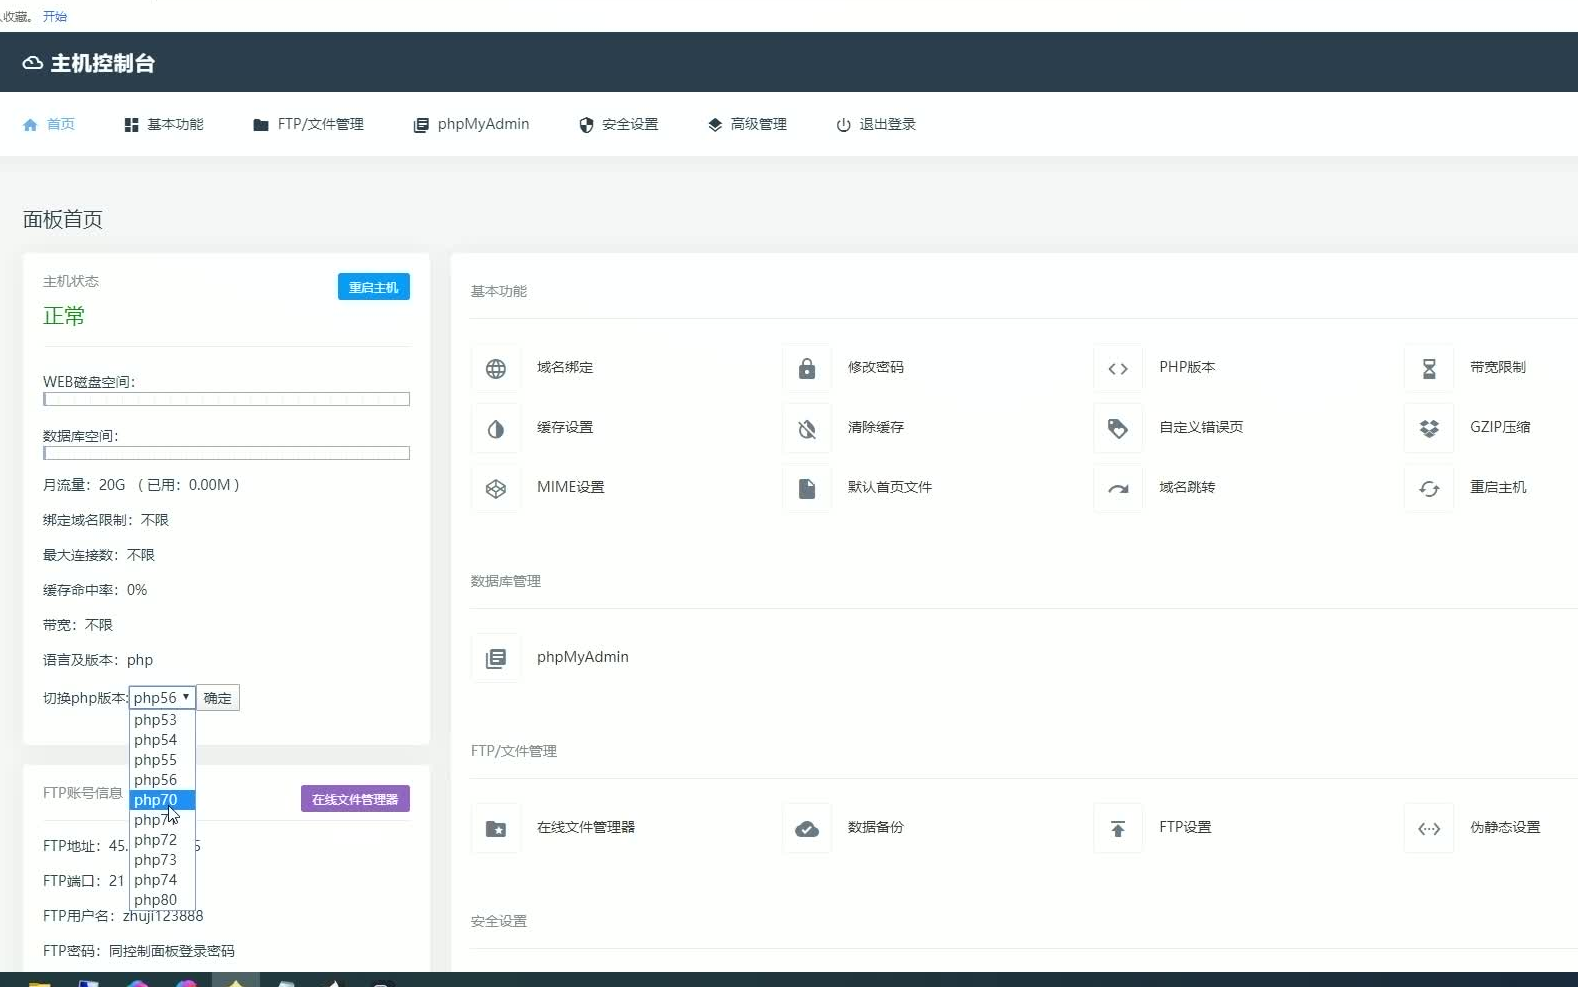Click the 正常 host status text
Viewport: 1578px width, 987px height.
(64, 316)
